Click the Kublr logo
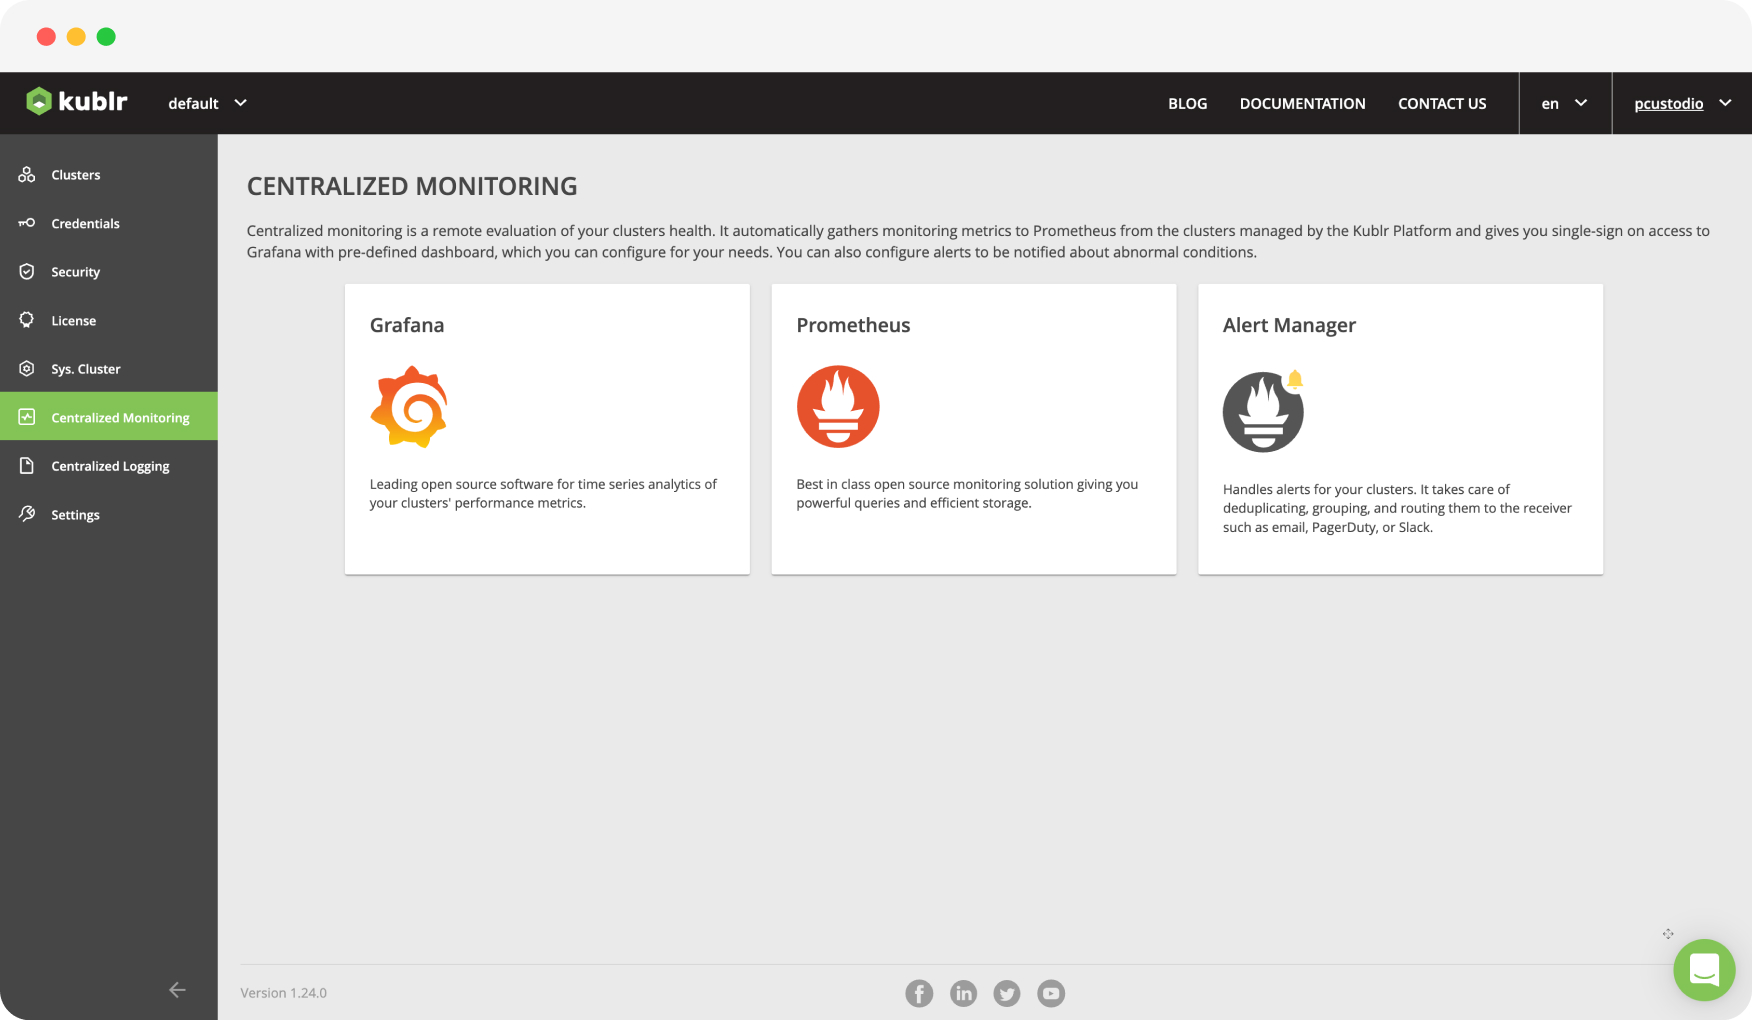This screenshot has width=1752, height=1020. point(77,101)
